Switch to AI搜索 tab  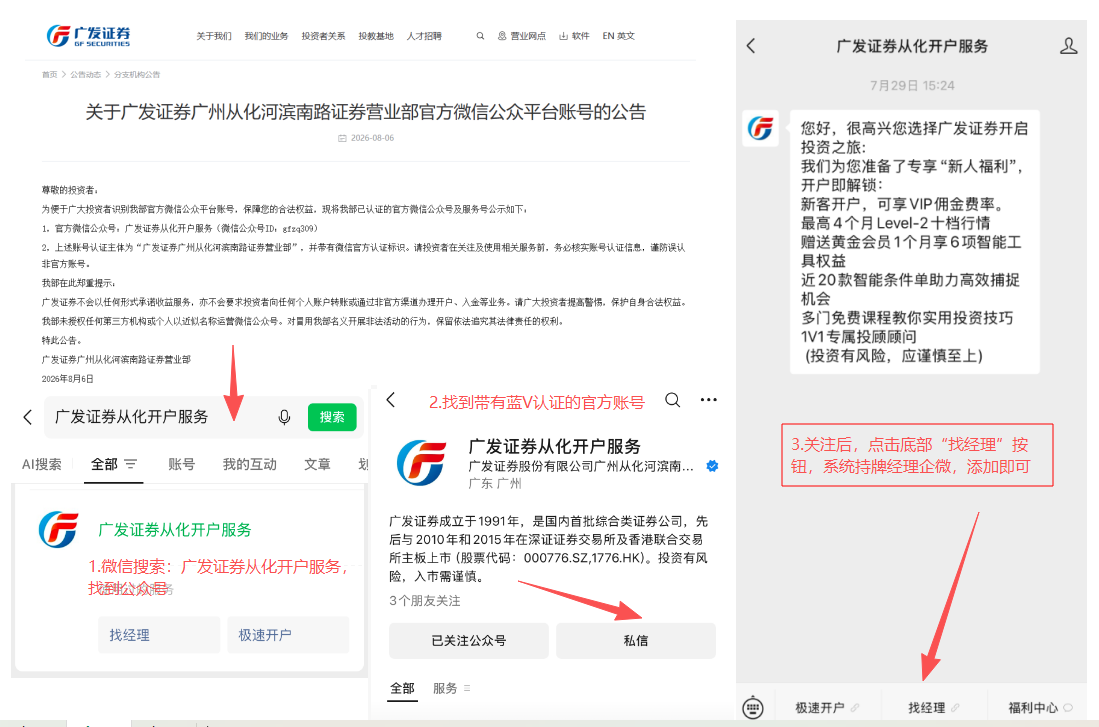(41, 464)
